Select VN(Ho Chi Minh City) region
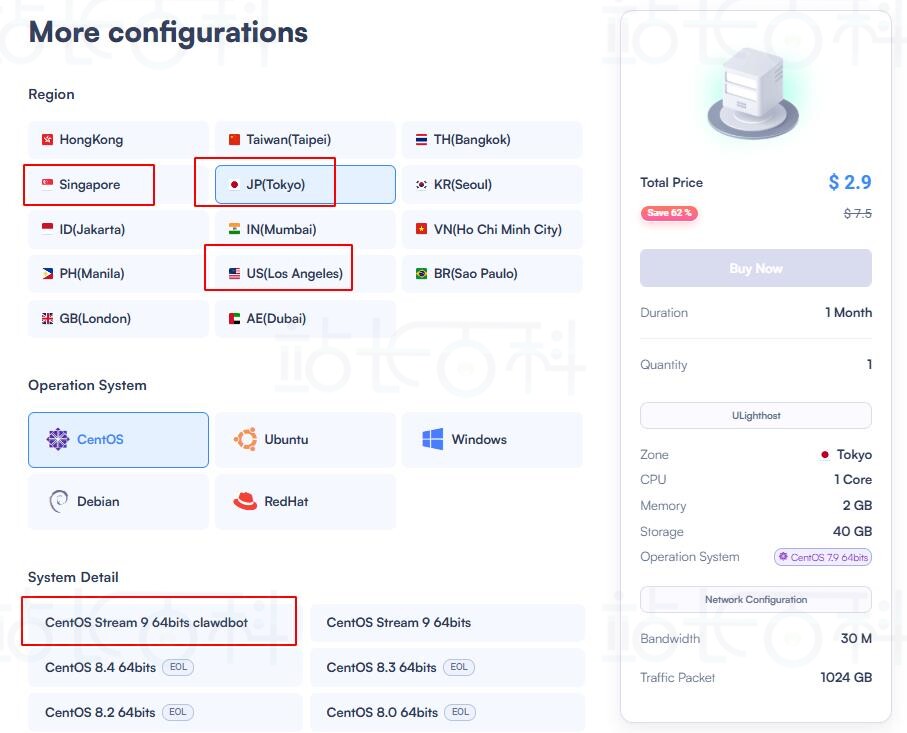Screen dimensions: 907x733 tap(492, 229)
